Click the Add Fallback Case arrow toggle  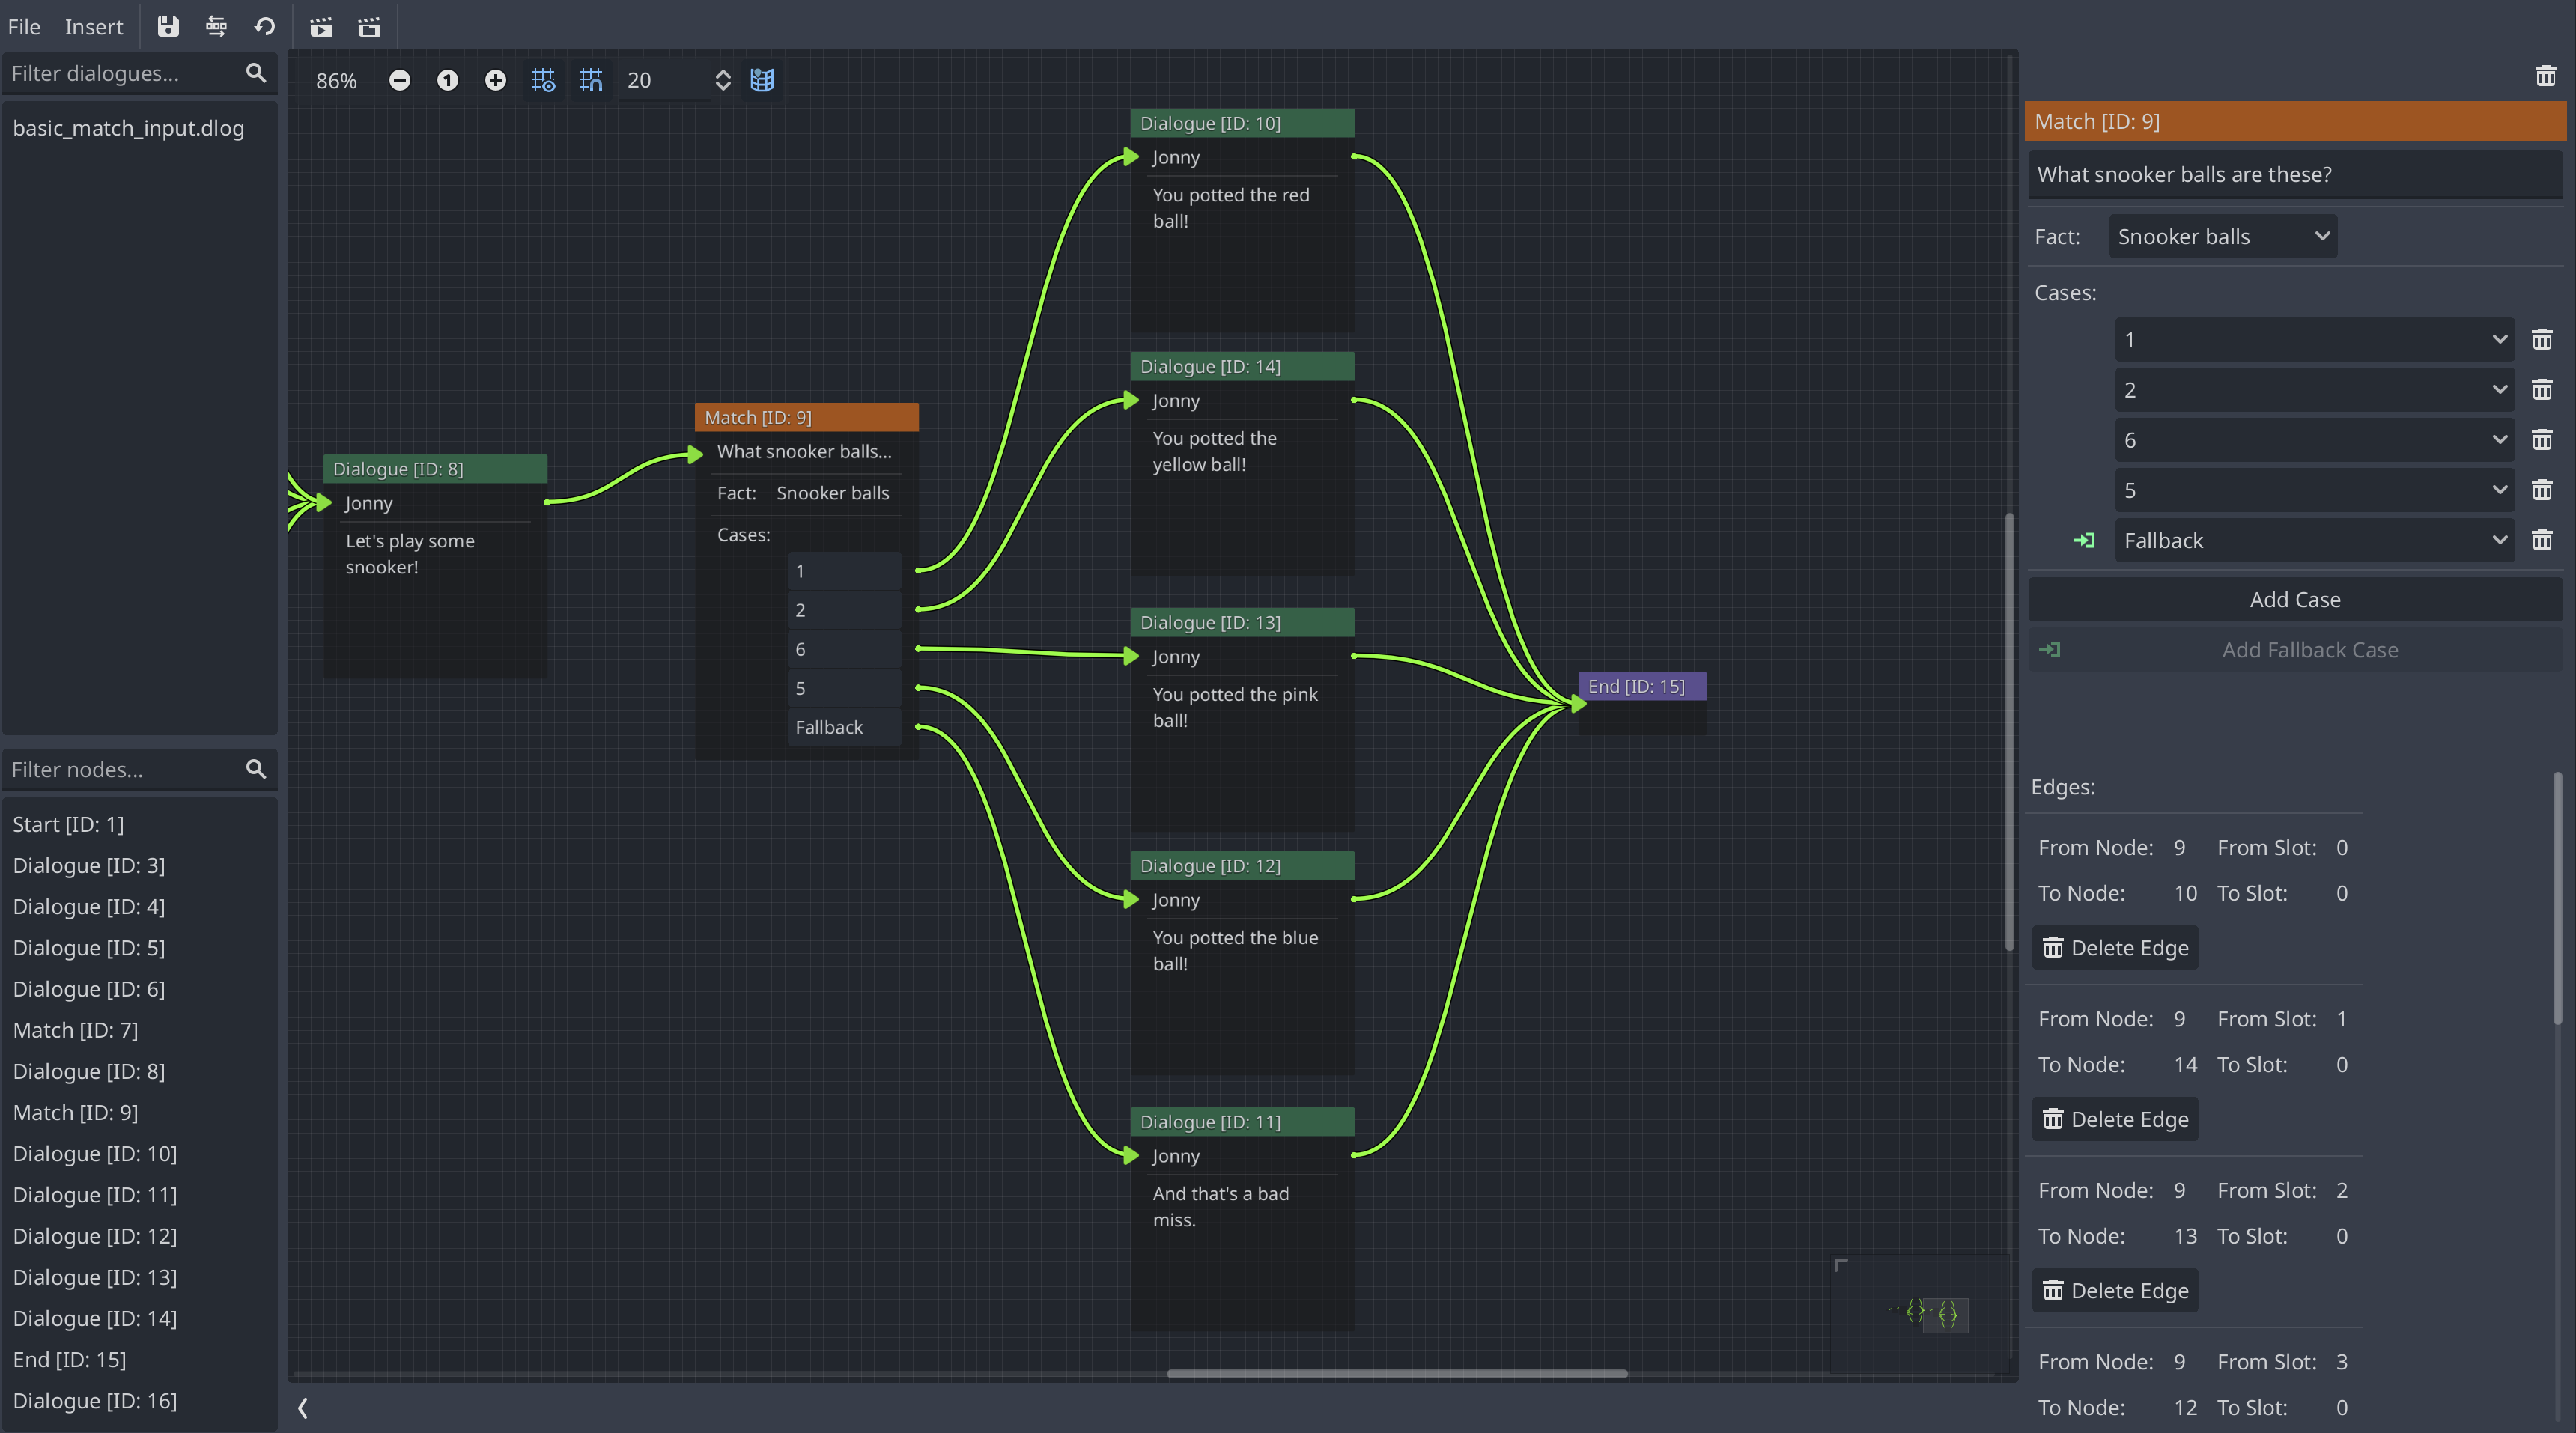click(x=2051, y=649)
